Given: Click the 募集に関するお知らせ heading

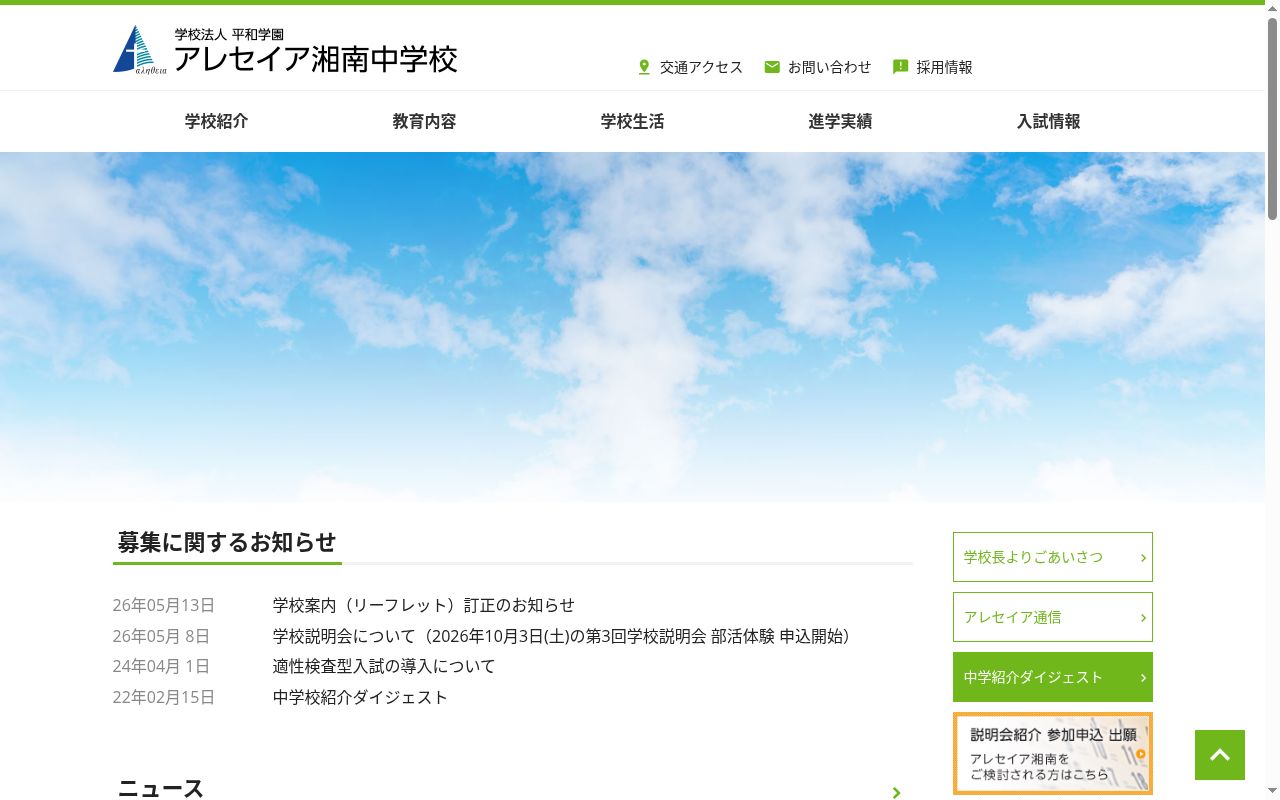Looking at the screenshot, I should click(x=227, y=542).
